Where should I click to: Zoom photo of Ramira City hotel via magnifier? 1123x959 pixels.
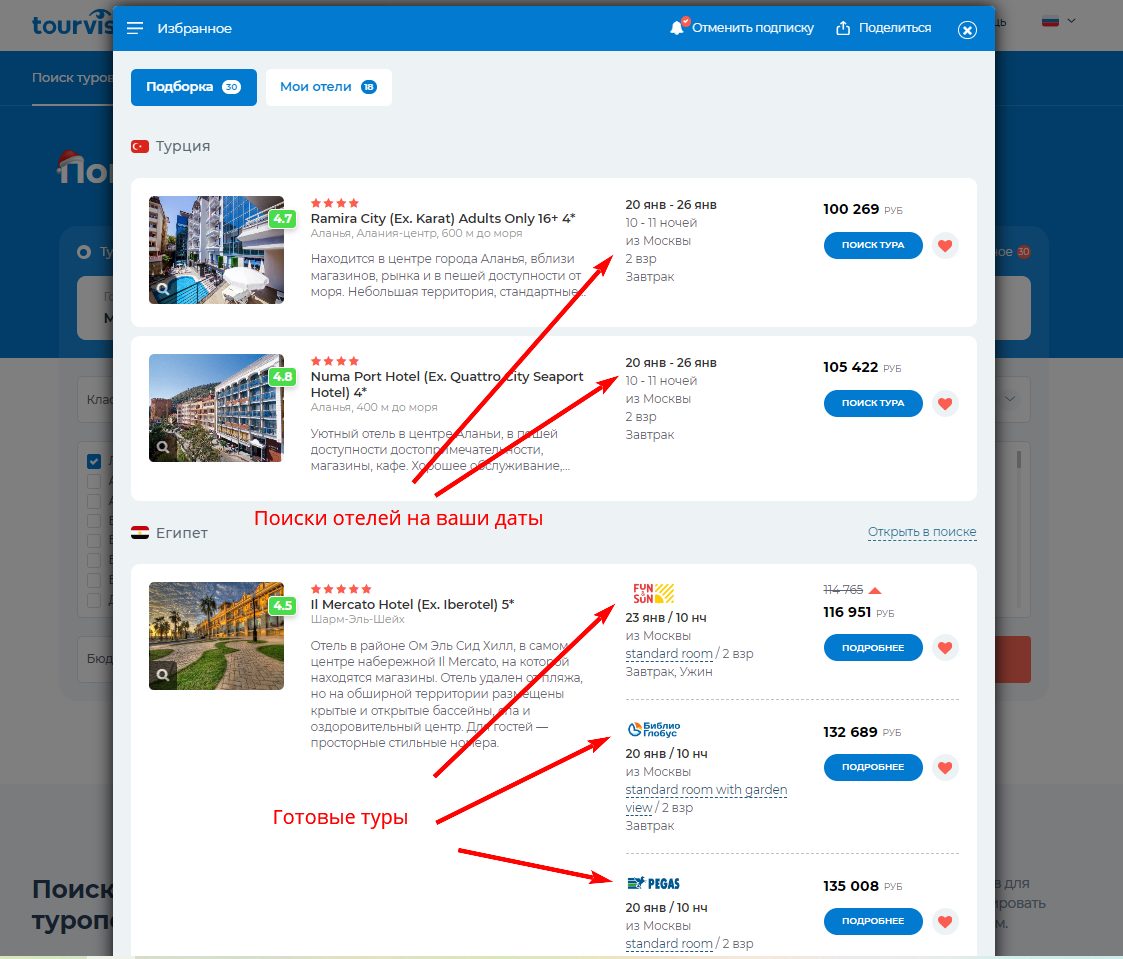point(163,289)
